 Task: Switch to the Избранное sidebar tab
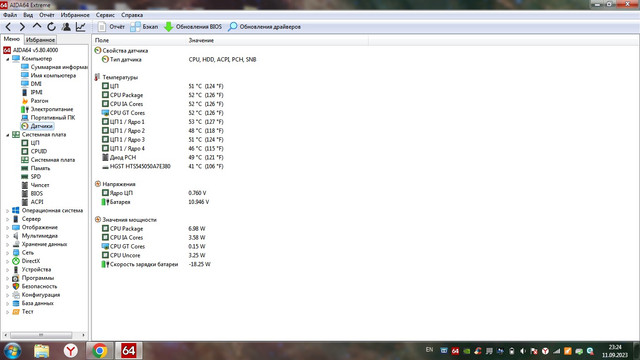pyautogui.click(x=40, y=40)
